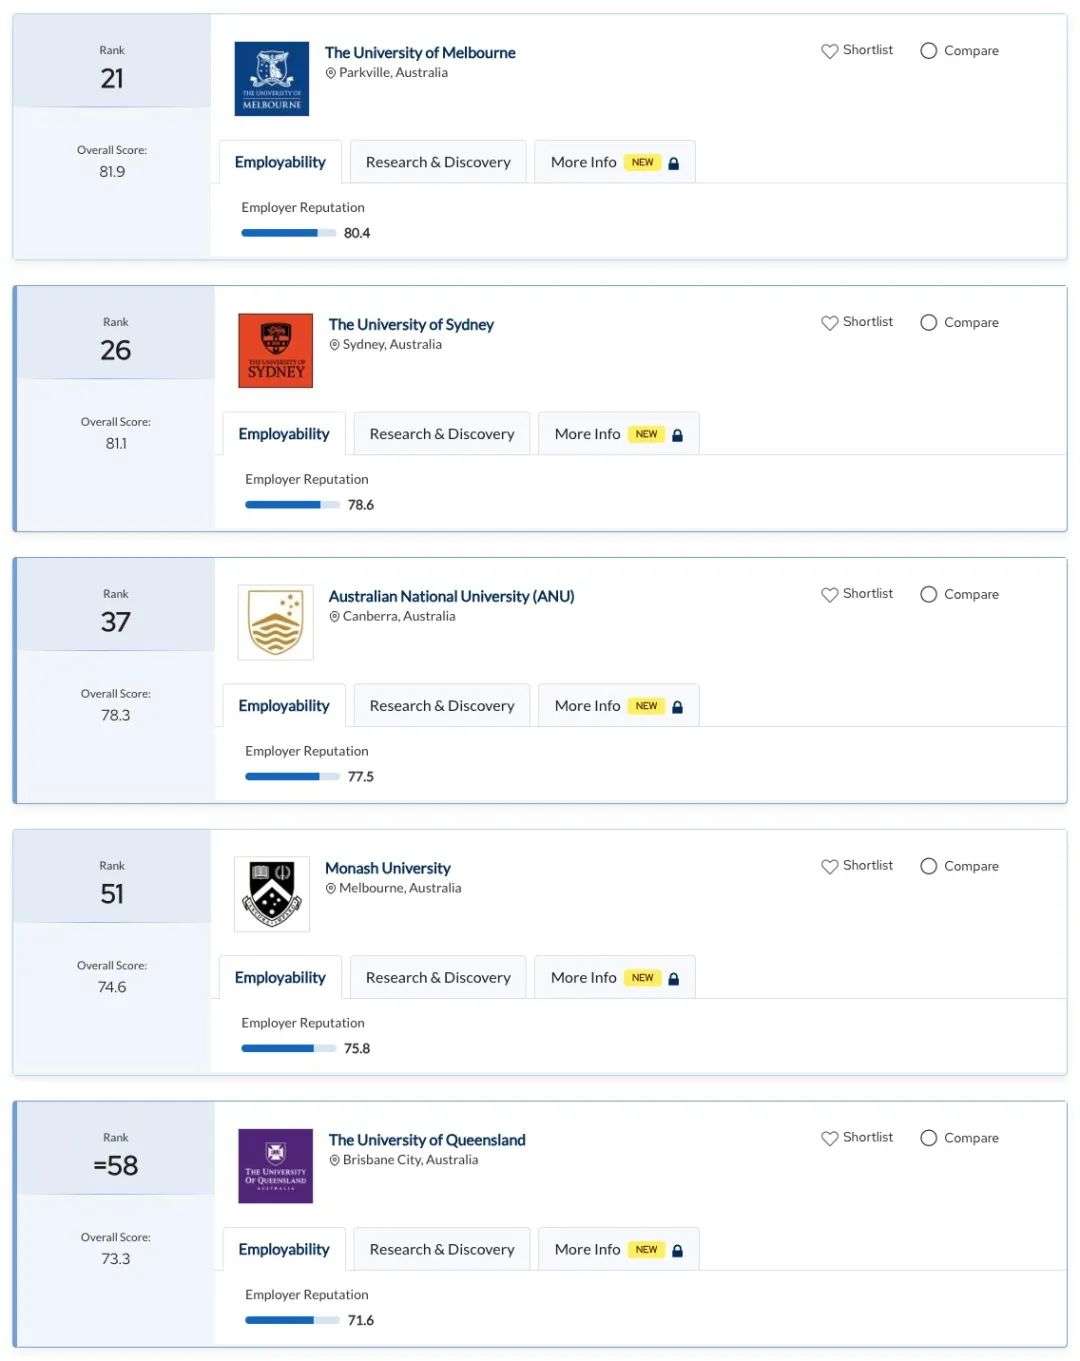
Task: Shortlist The University of Sydney via heart icon
Action: [829, 323]
